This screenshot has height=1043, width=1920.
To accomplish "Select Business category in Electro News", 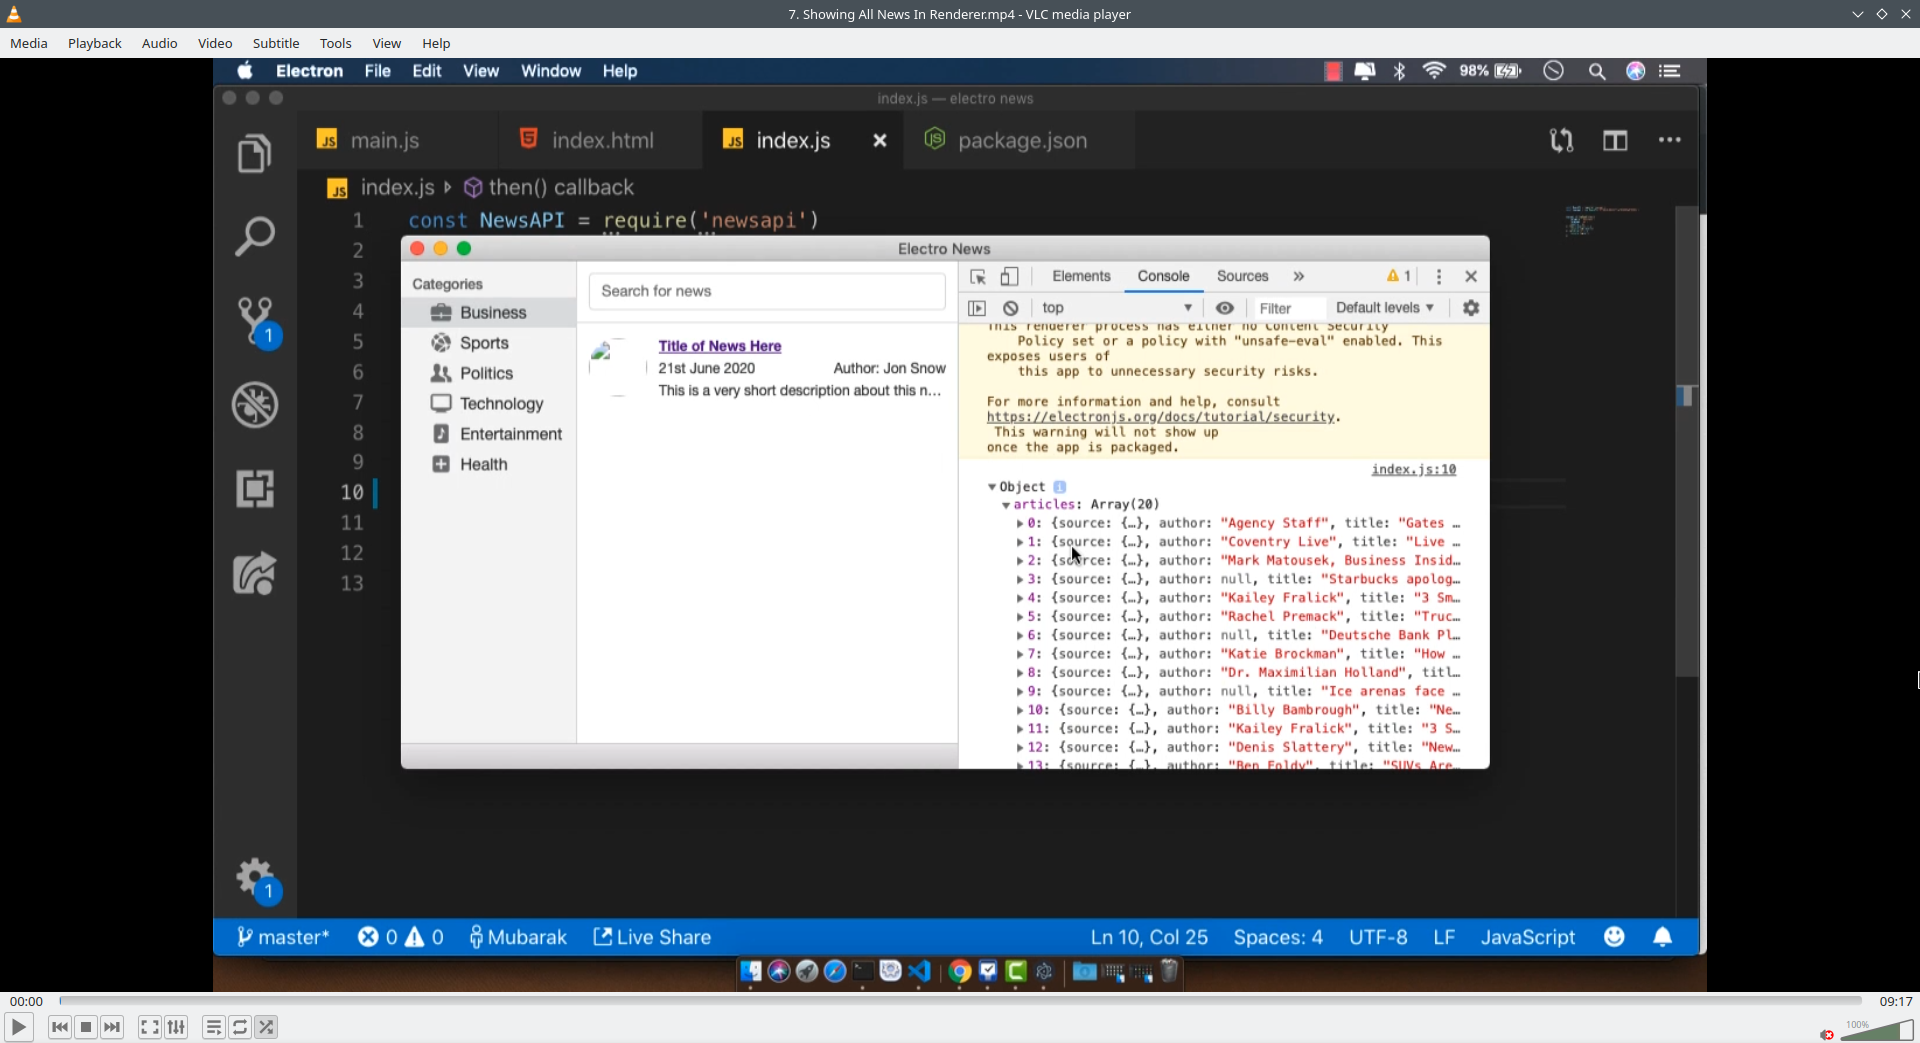I will click(x=489, y=313).
